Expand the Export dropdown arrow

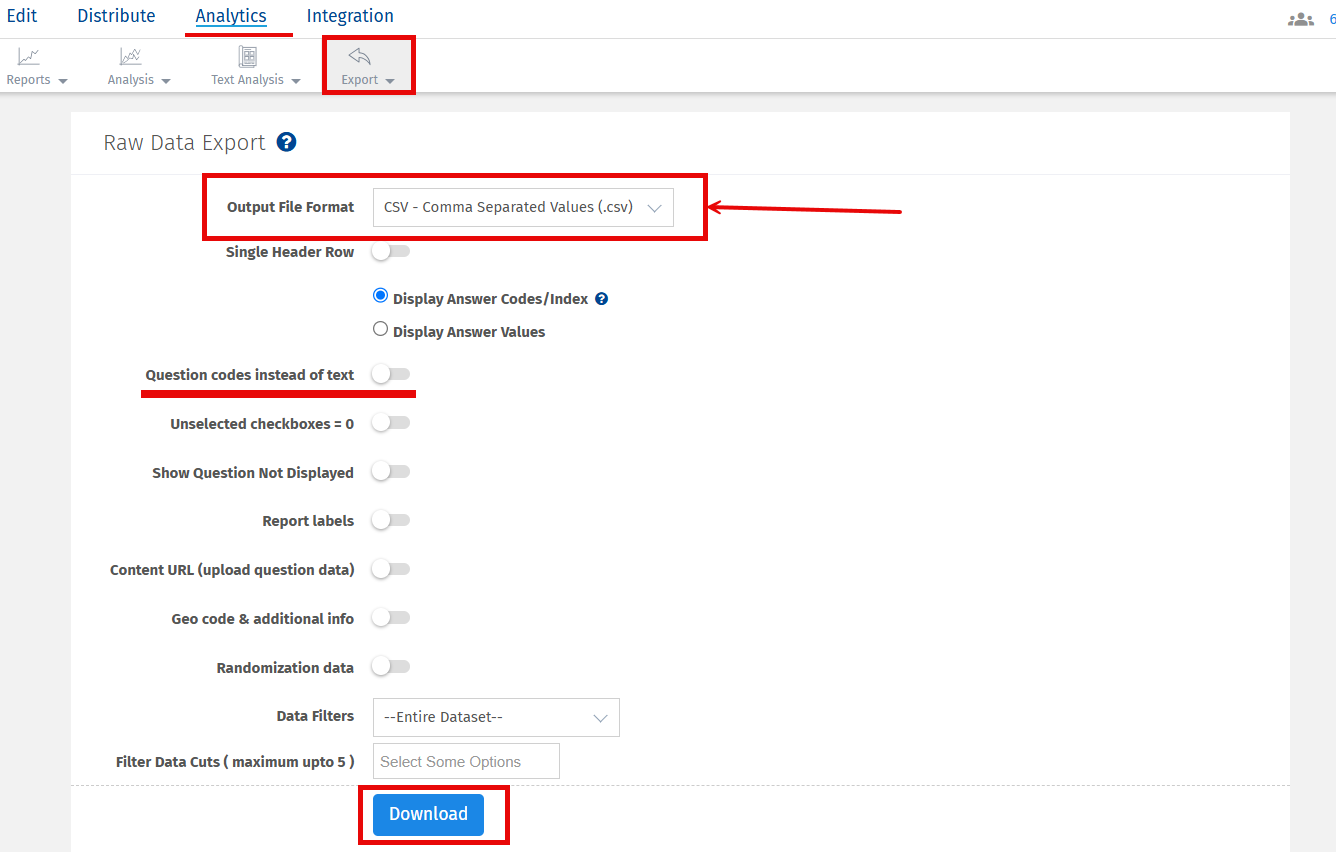click(x=390, y=81)
